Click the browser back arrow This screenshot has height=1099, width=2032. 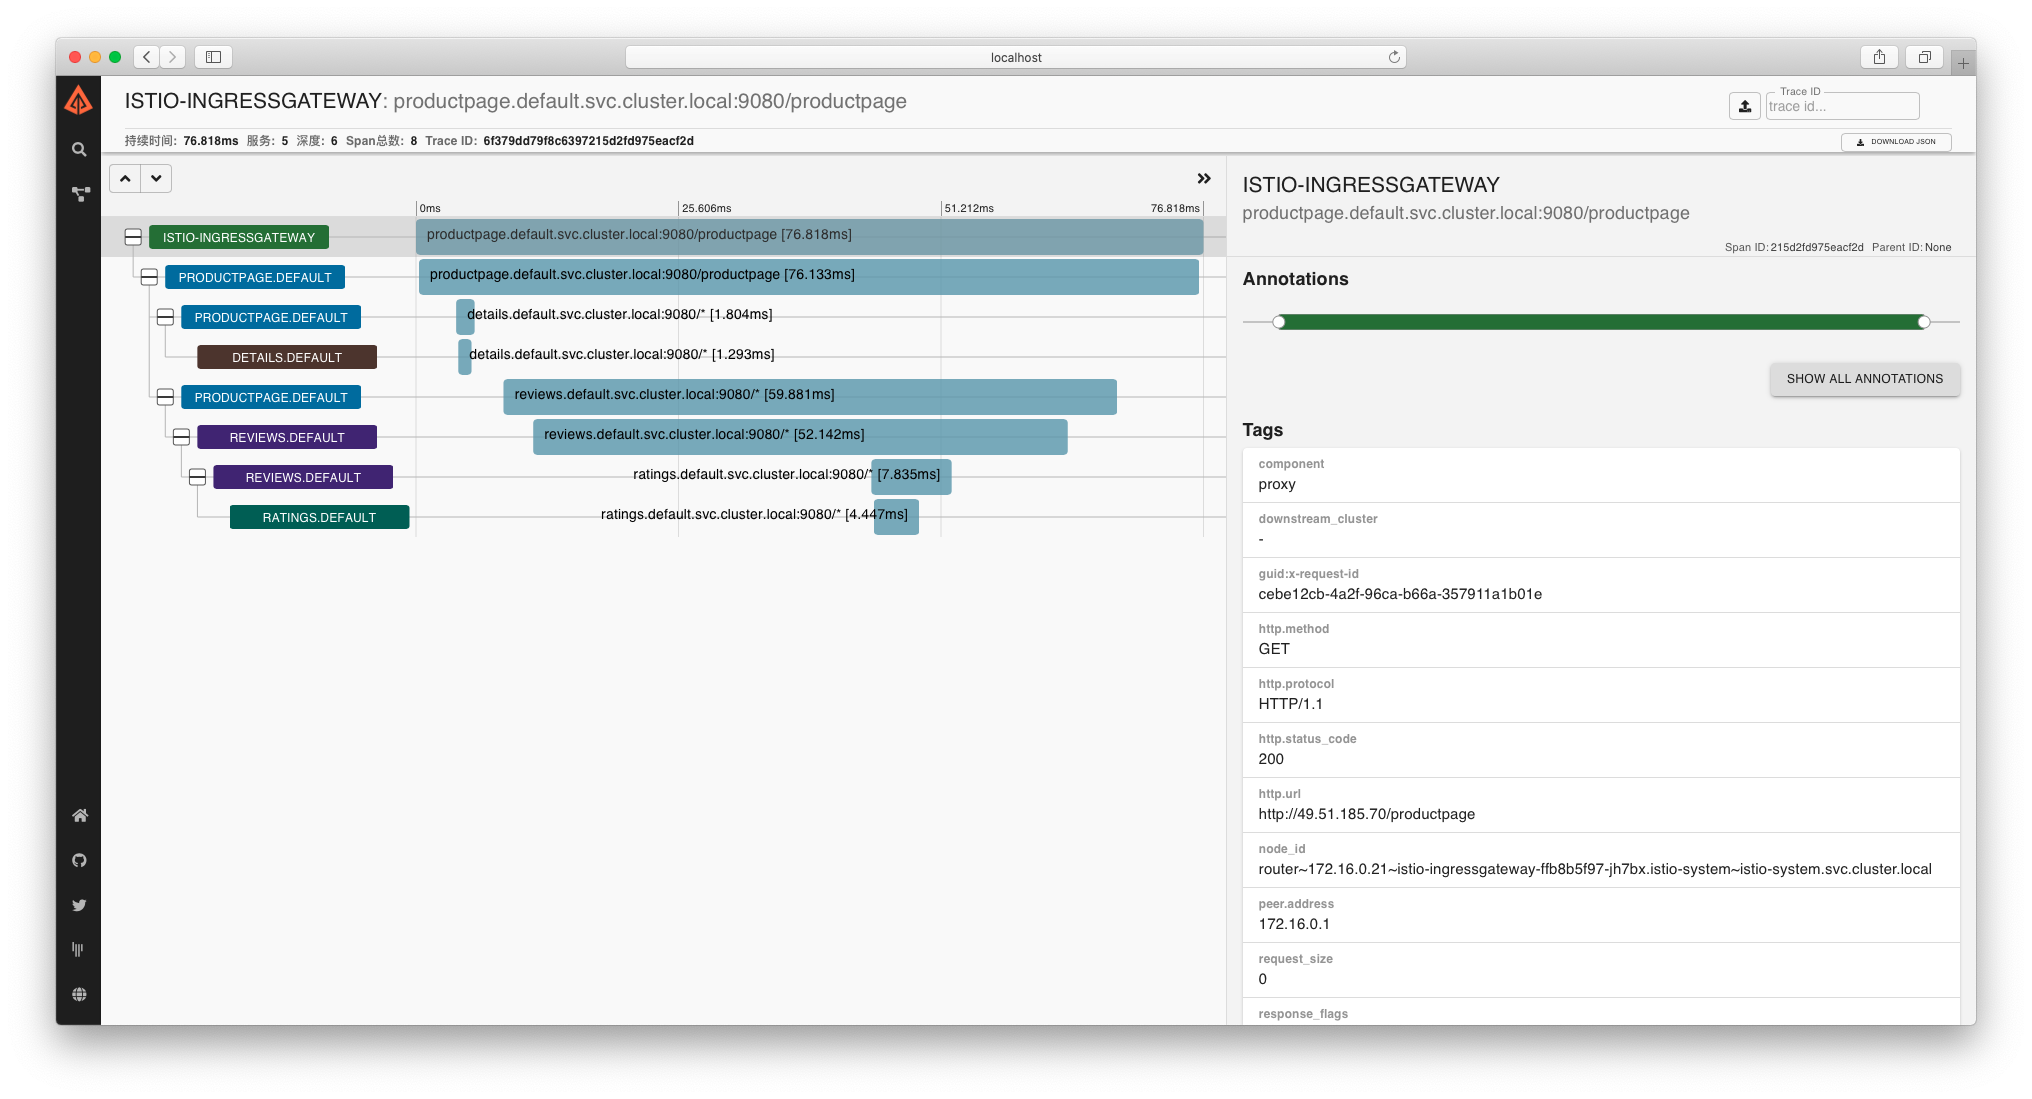(147, 57)
